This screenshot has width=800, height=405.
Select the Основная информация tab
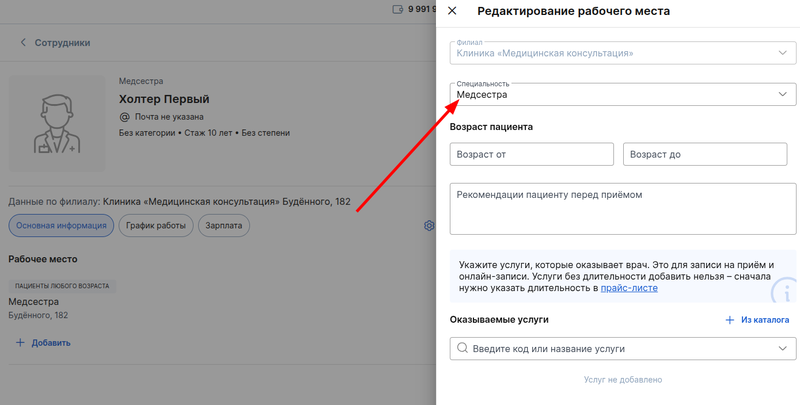pos(61,225)
